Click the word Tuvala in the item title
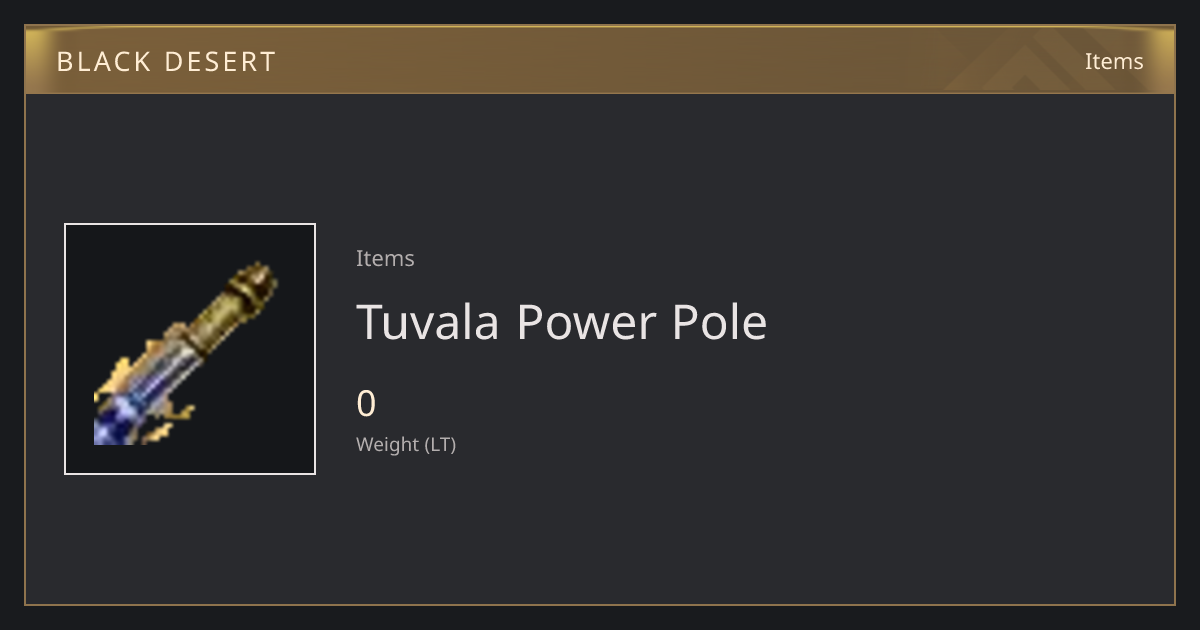1200x630 pixels. [428, 322]
